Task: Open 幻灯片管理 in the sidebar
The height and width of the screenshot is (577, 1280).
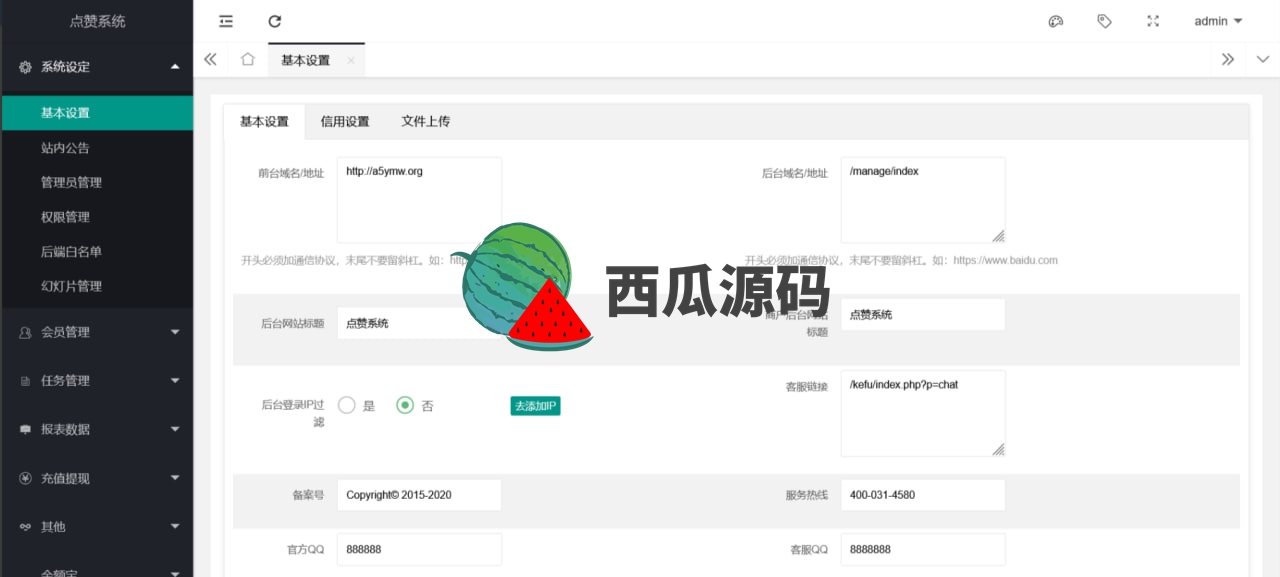Action: point(96,286)
